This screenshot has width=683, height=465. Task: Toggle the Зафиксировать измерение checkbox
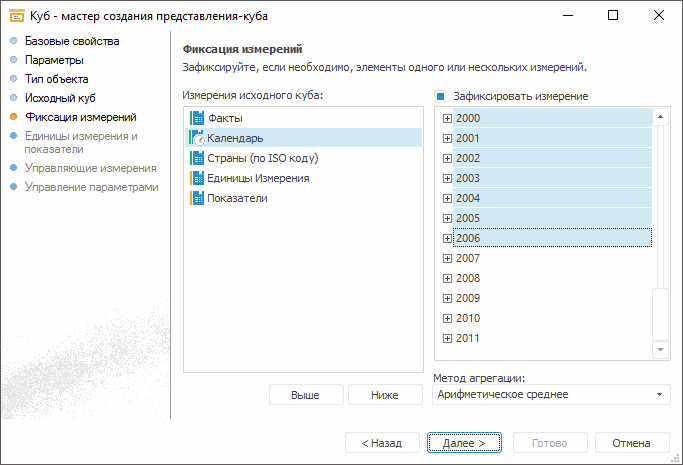(440, 97)
